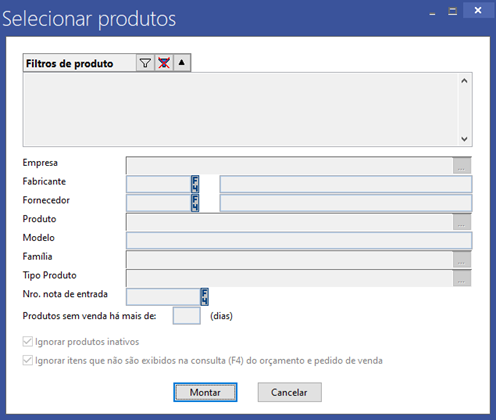Click the filter list scroll up arrow
The width and height of the screenshot is (496, 420).
point(464,81)
